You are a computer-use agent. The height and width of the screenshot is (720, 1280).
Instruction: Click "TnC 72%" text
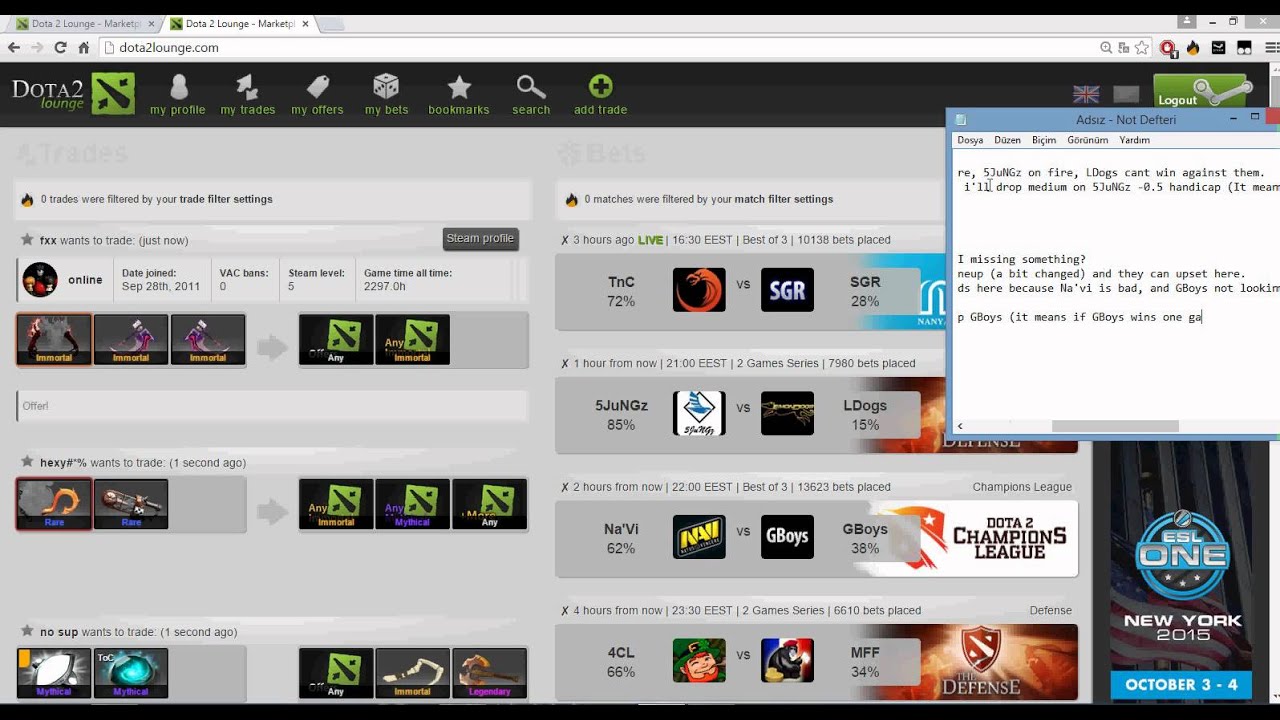click(x=621, y=291)
